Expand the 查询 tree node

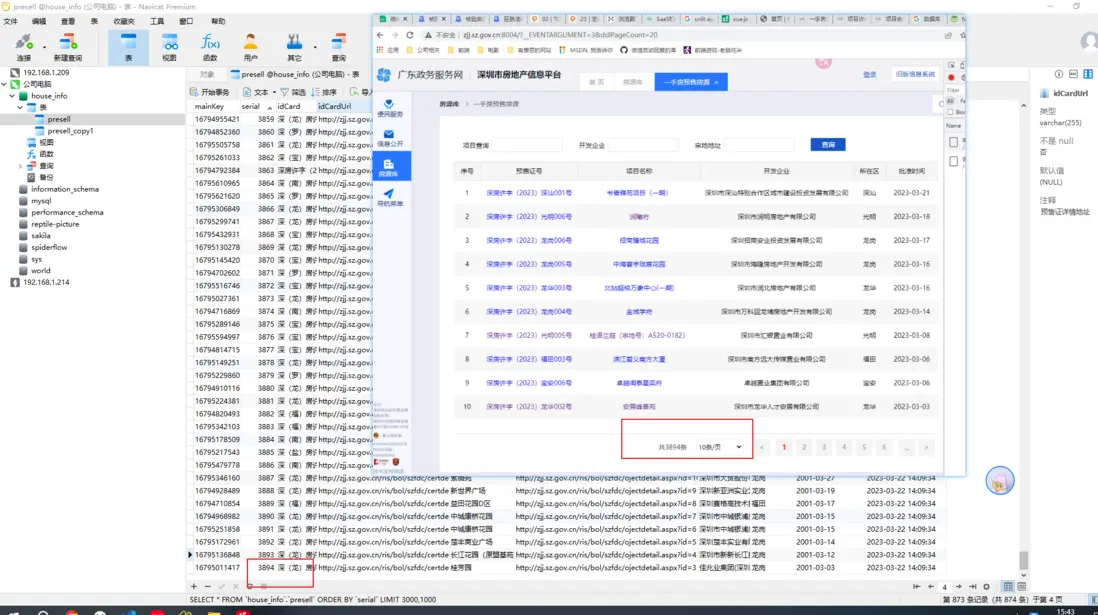[20, 166]
